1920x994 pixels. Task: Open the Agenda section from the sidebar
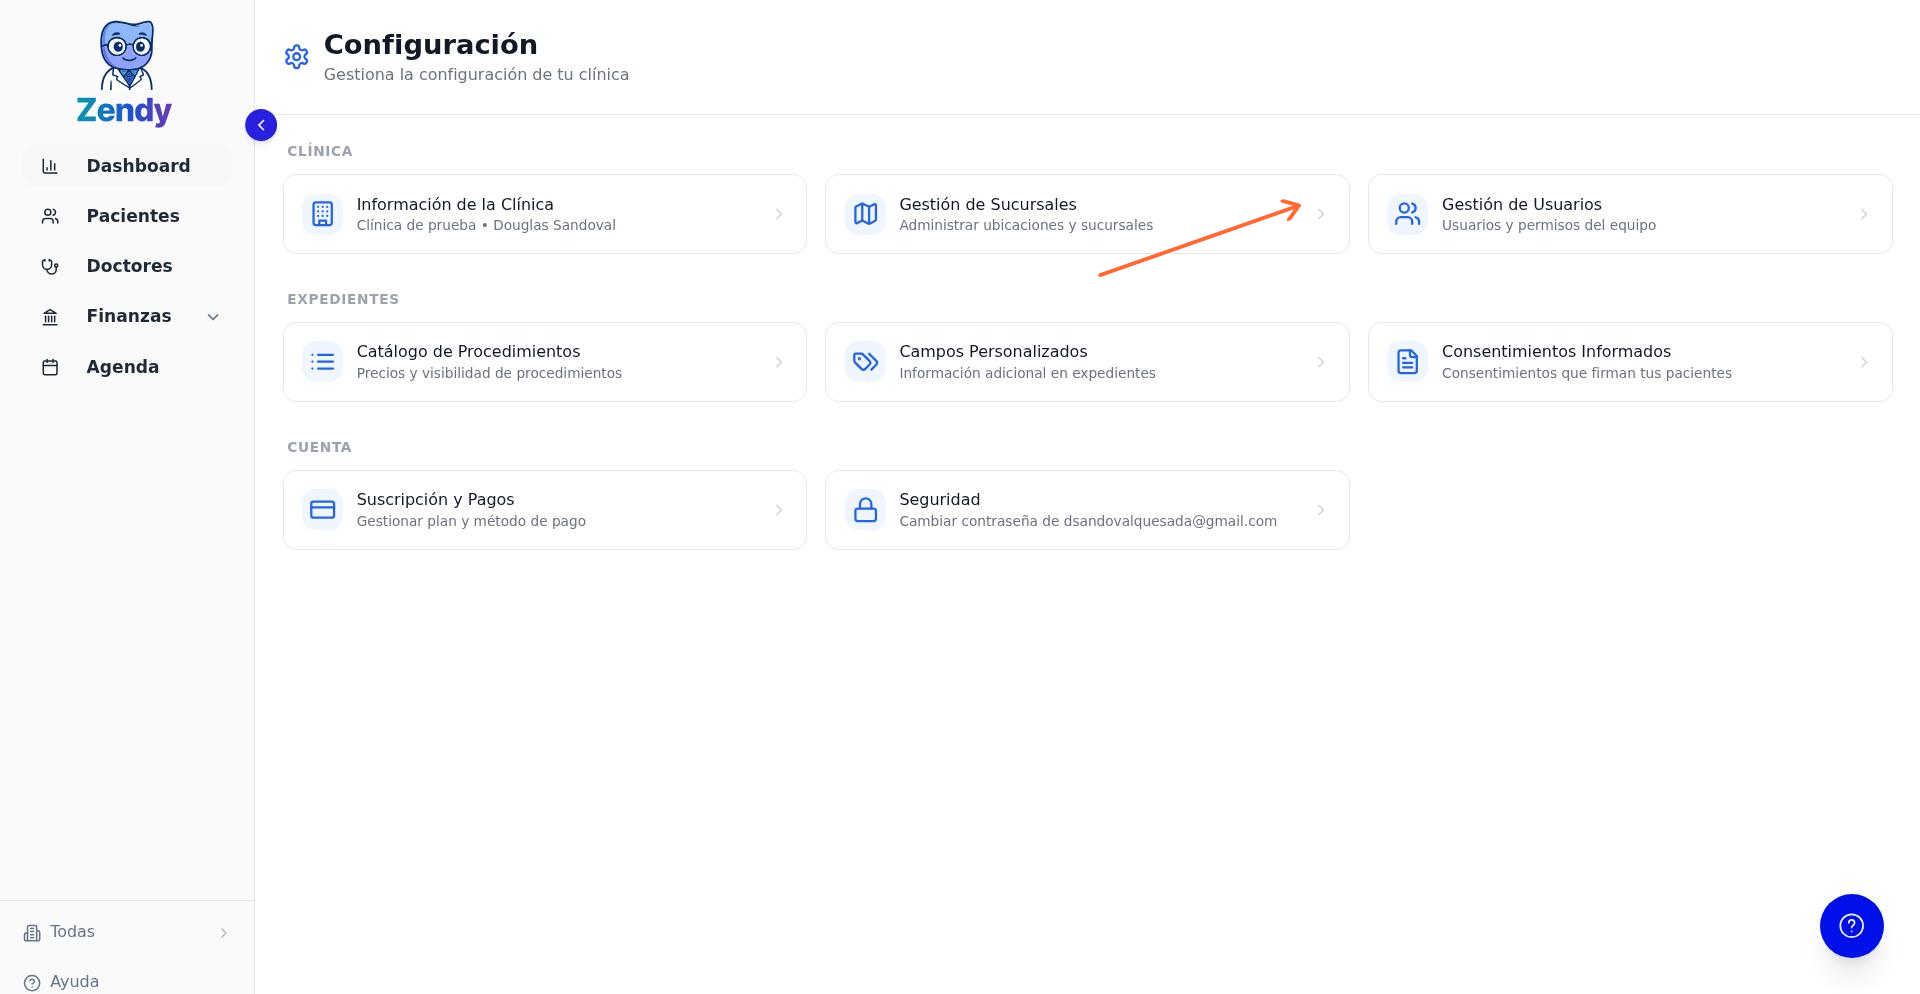coord(122,366)
